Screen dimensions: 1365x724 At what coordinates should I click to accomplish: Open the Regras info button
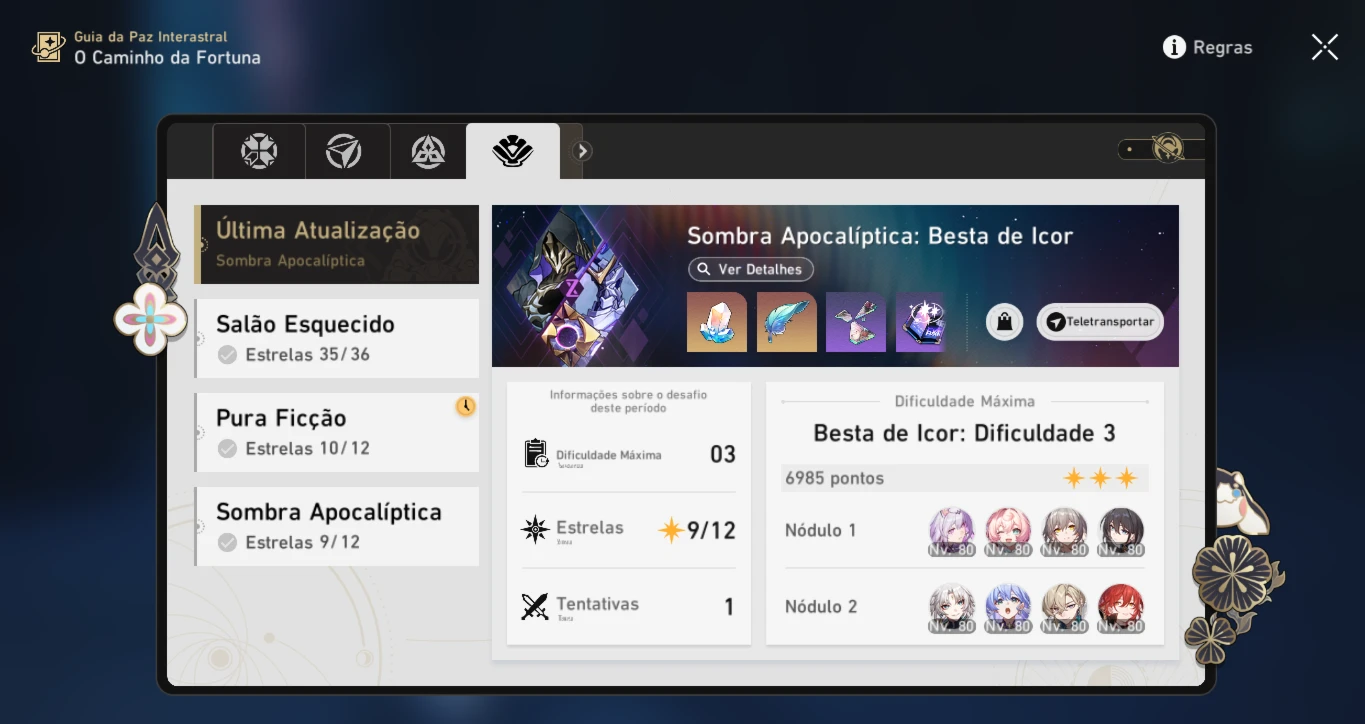point(1208,47)
